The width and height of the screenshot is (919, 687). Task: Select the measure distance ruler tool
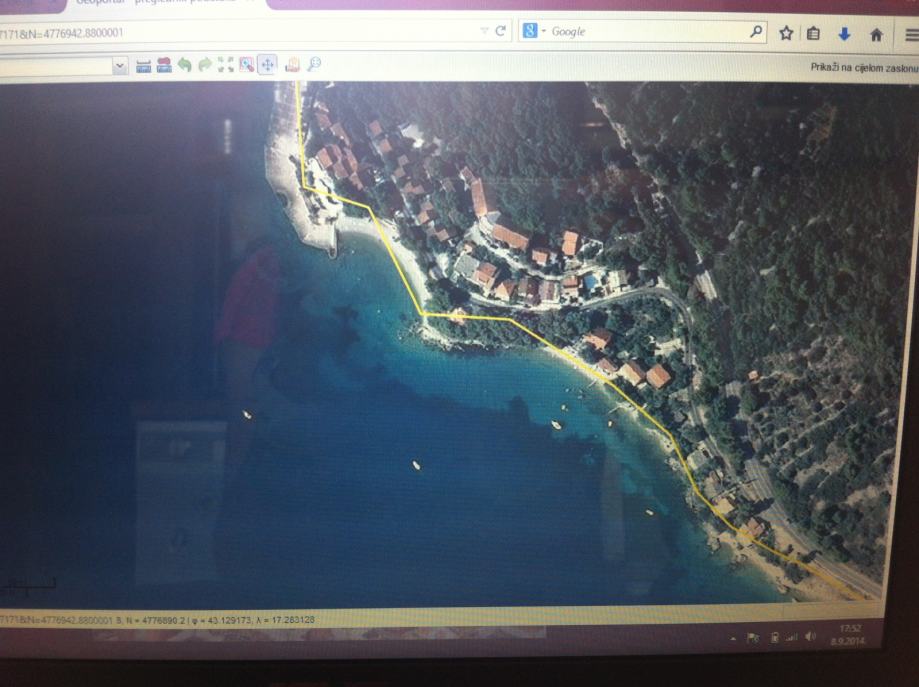(144, 66)
